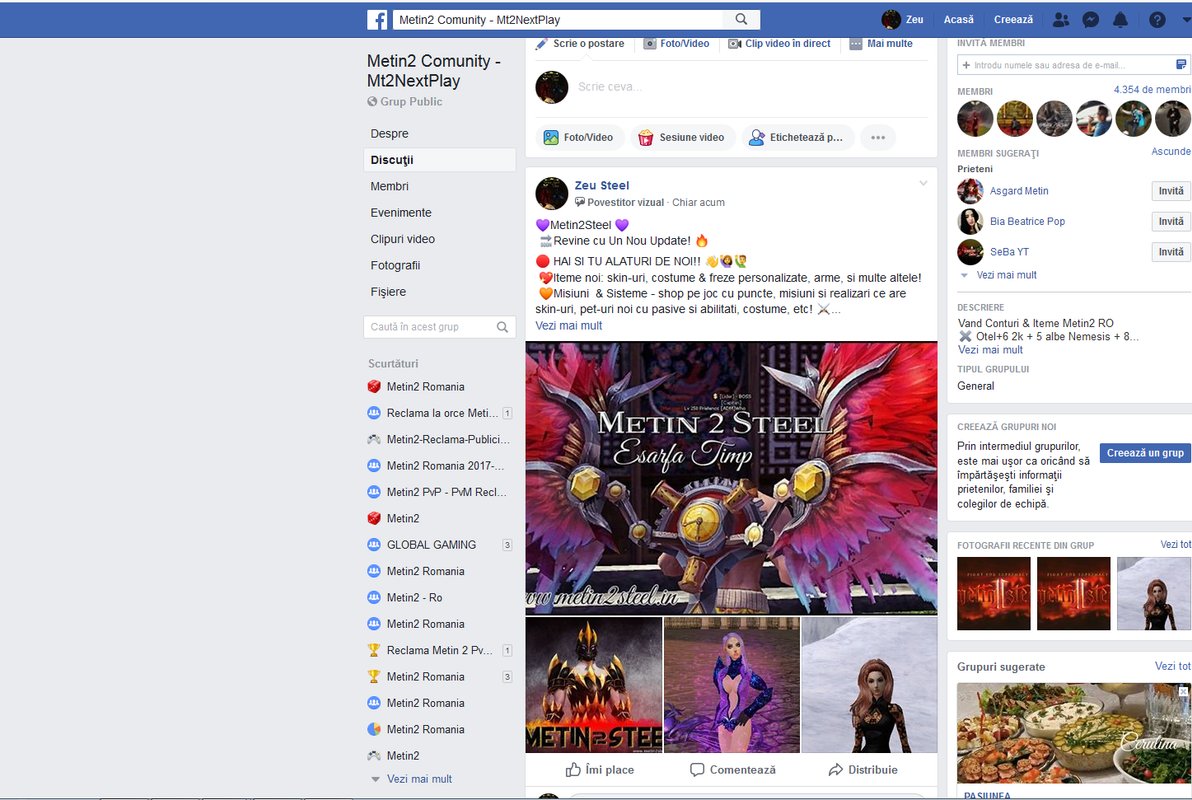
Task: Expand description Vezi mai mult link
Action: pos(990,350)
